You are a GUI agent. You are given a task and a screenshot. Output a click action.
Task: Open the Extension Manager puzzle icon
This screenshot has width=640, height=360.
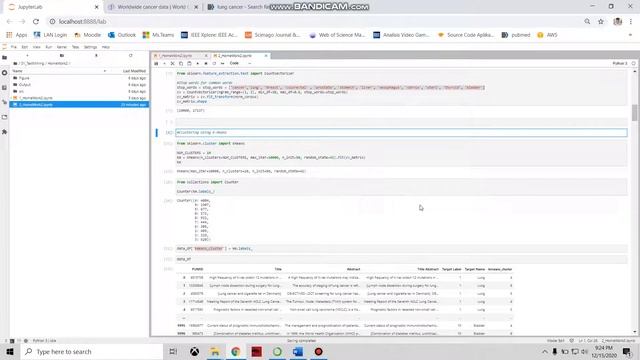[4, 132]
